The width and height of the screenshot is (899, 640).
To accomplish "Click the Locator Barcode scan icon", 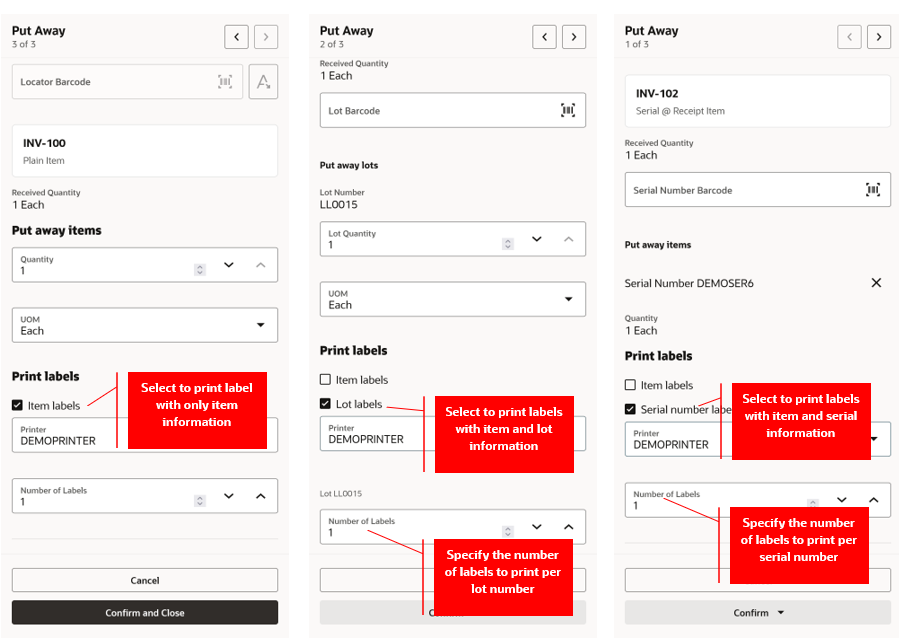I will 225,82.
